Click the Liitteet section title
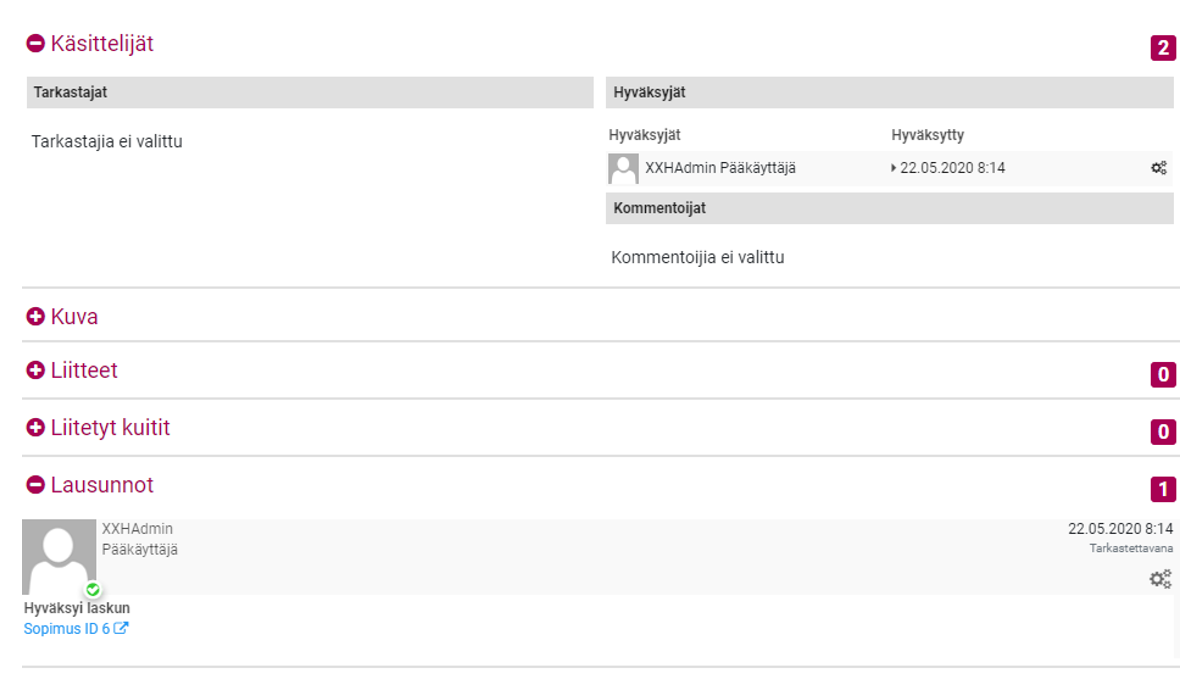The width and height of the screenshot is (1189, 681). 84,371
